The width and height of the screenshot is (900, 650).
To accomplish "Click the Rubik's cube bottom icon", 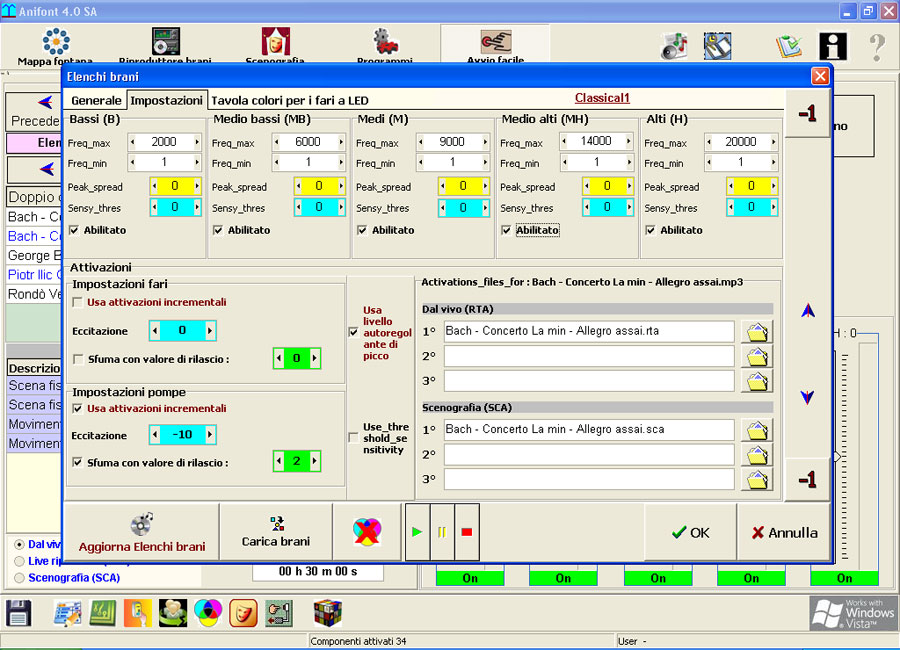I will [328, 613].
